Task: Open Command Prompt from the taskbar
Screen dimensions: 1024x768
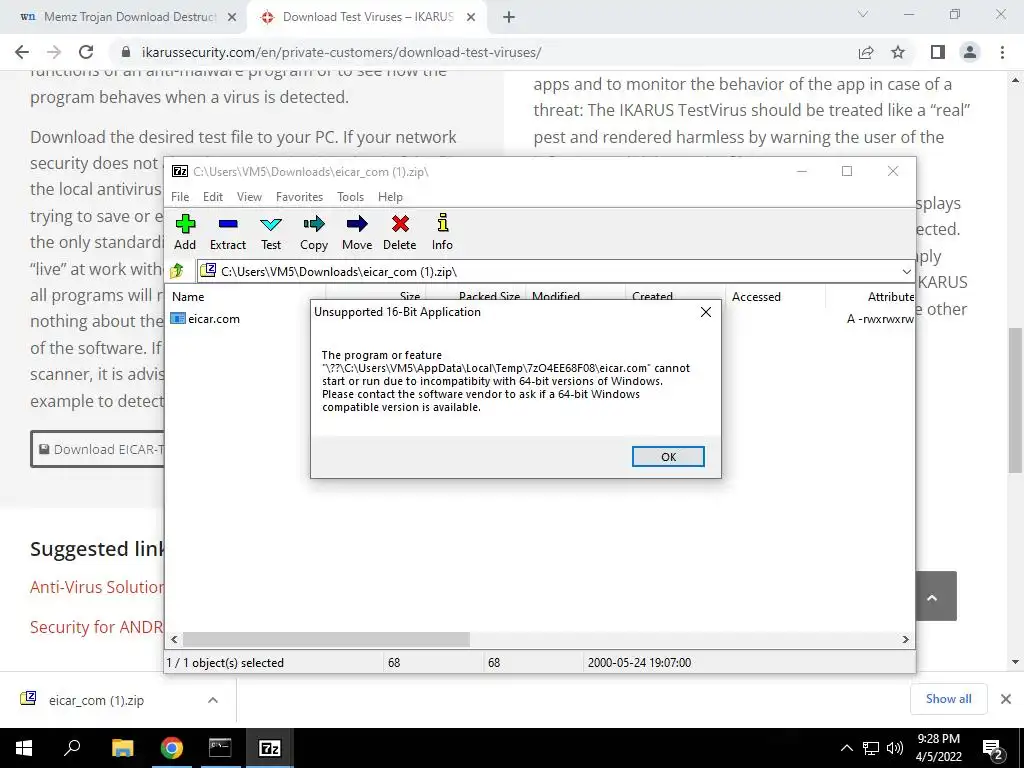Action: point(220,748)
